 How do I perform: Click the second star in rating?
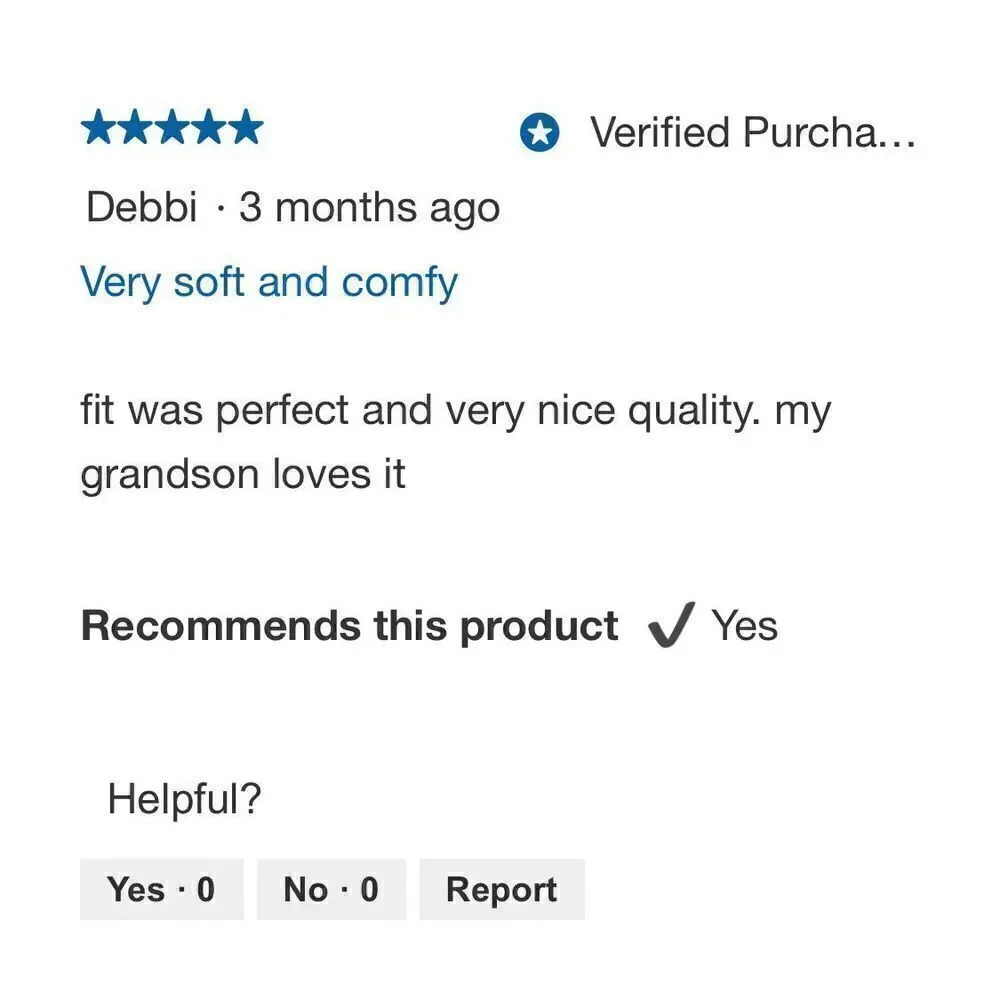coord(135,127)
